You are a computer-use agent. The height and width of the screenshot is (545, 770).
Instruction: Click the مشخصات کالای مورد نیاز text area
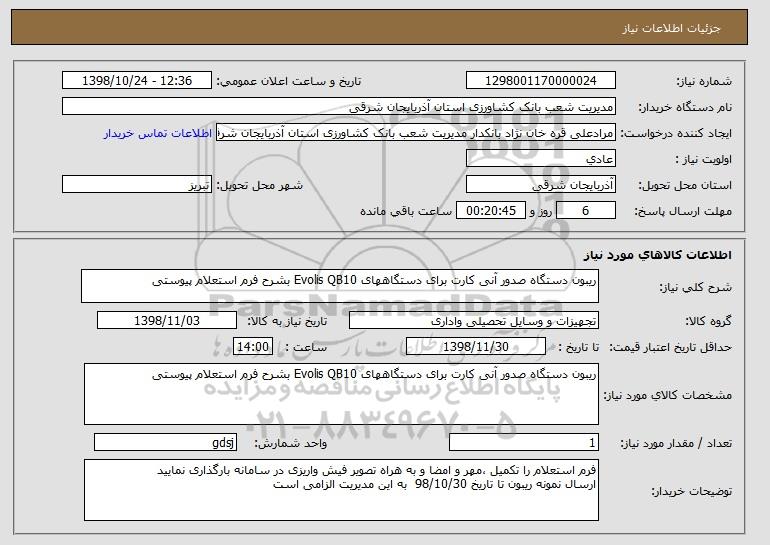point(341,394)
